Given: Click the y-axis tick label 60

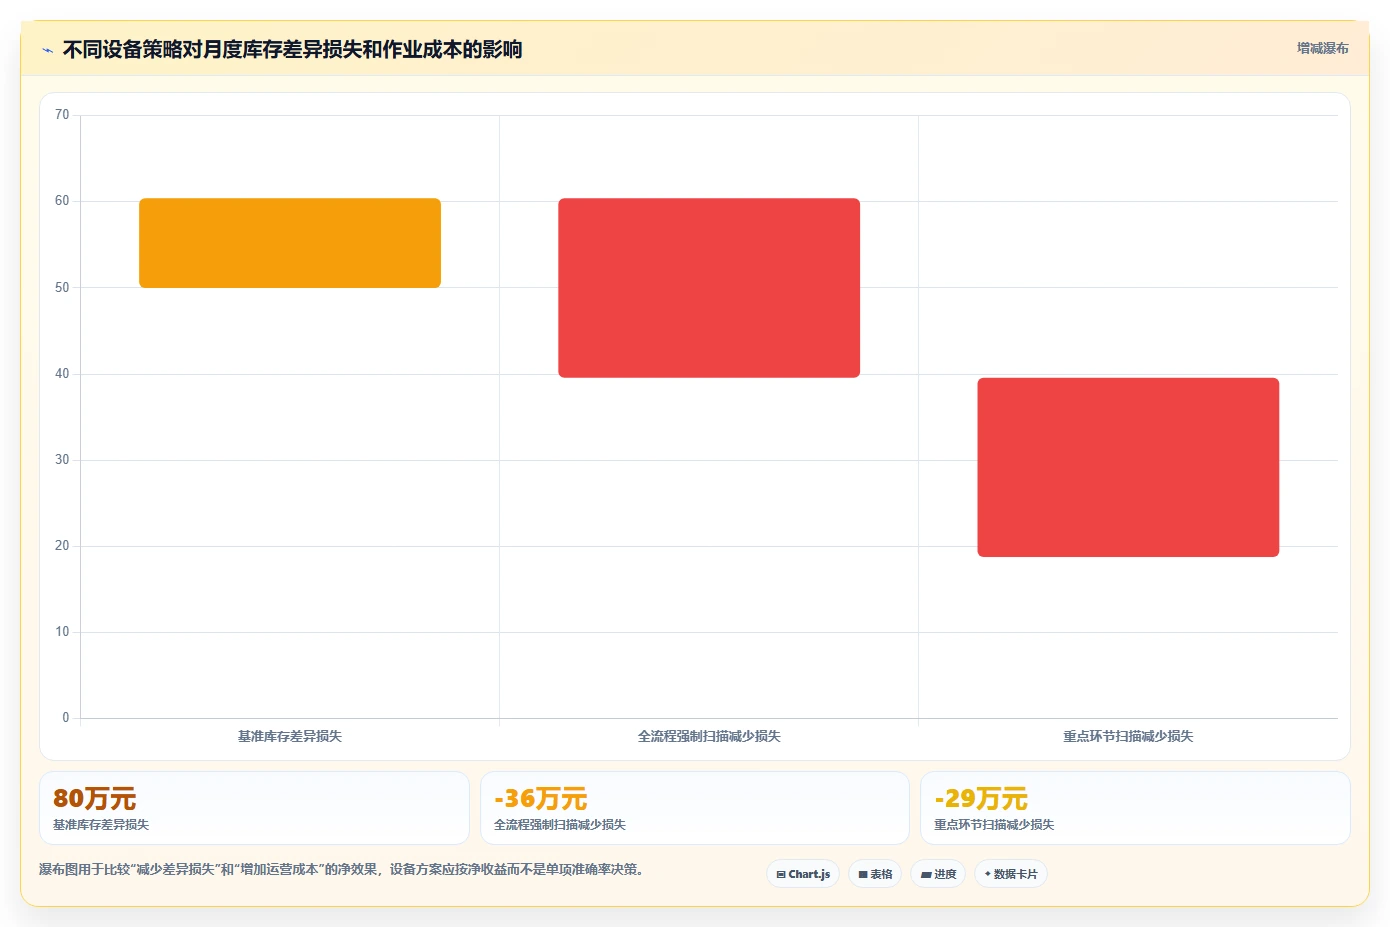Looking at the screenshot, I should pyautogui.click(x=62, y=201).
